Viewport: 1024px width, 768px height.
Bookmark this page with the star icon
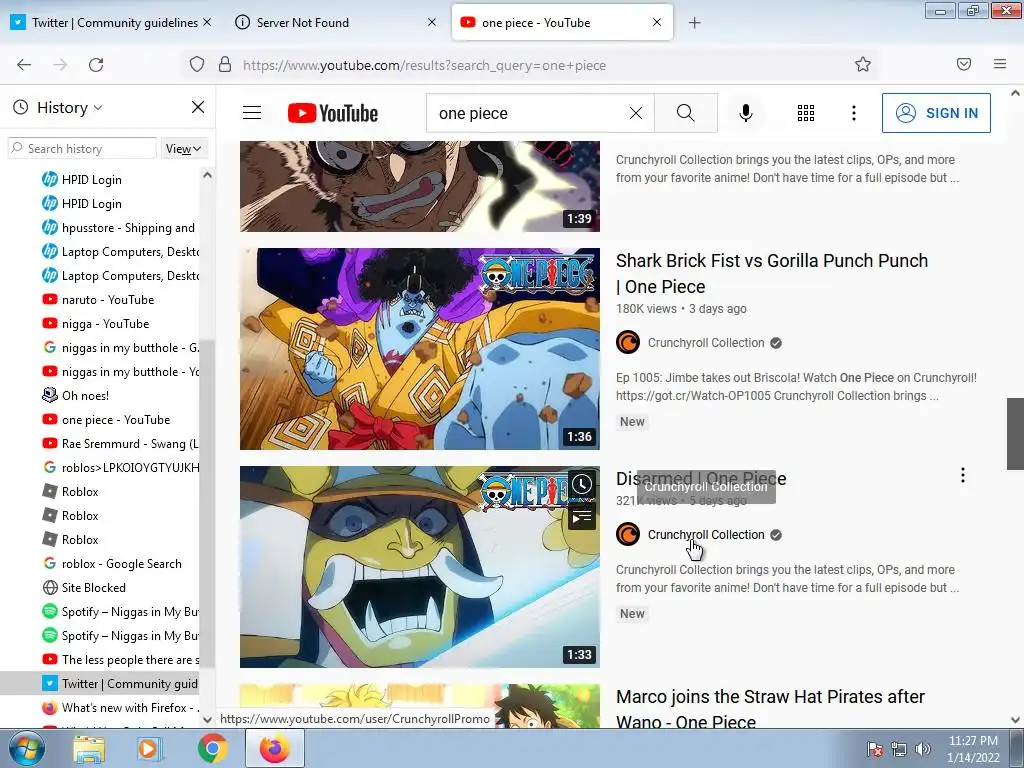tap(863, 64)
